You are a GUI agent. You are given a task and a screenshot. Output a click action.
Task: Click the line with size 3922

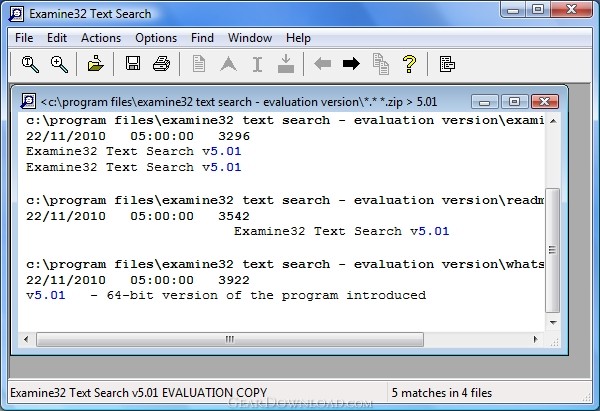click(138, 280)
